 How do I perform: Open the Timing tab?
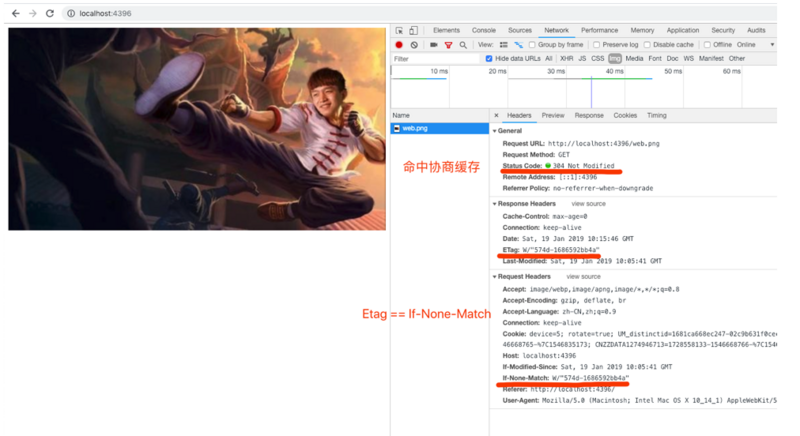click(657, 116)
